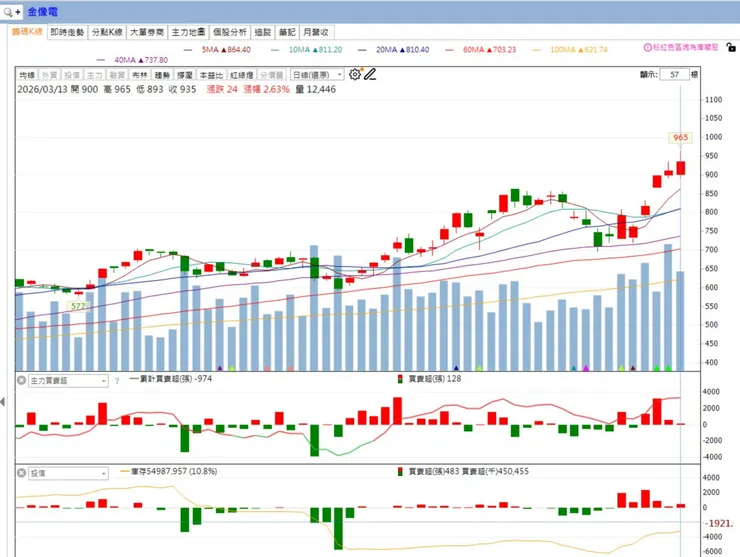Click the purple triangle marker below chart

[x=219, y=368]
